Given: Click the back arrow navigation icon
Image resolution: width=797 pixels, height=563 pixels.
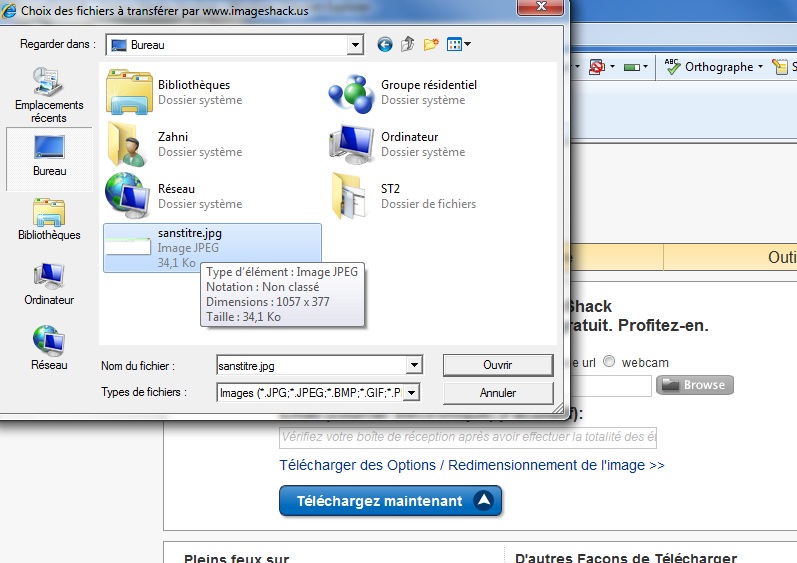Looking at the screenshot, I should pyautogui.click(x=385, y=44).
